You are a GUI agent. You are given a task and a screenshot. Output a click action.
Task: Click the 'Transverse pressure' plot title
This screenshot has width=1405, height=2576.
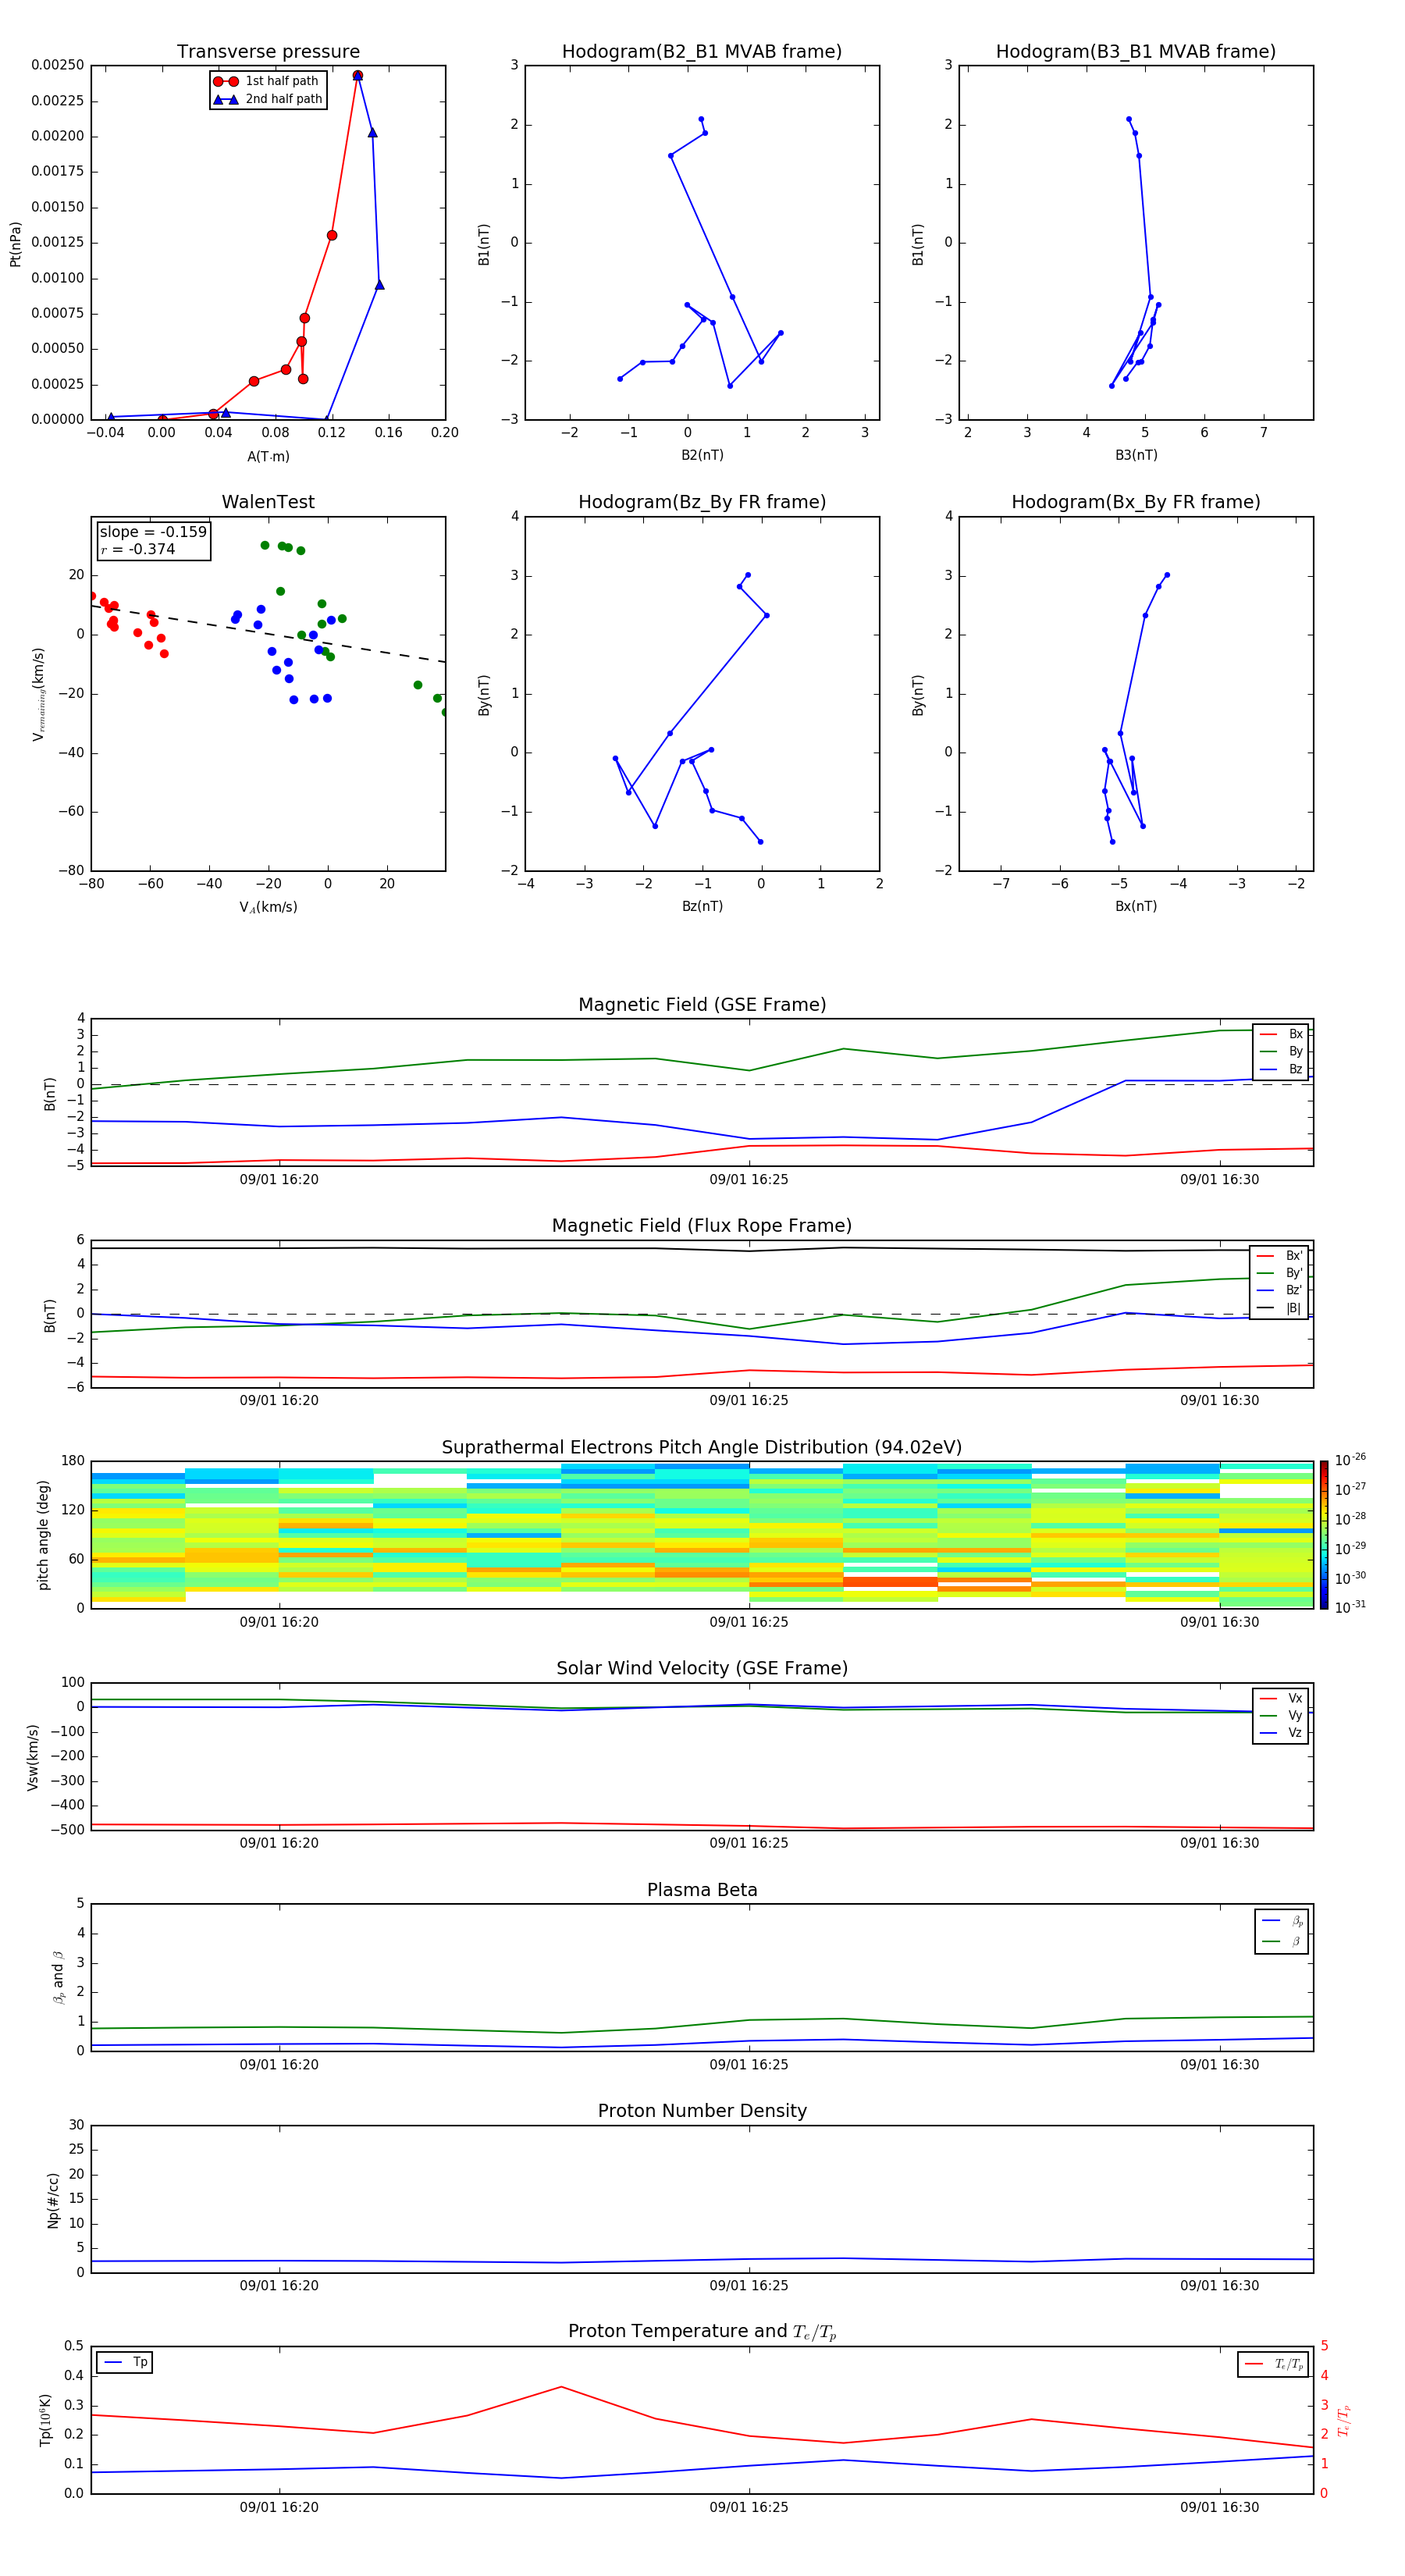(268, 51)
